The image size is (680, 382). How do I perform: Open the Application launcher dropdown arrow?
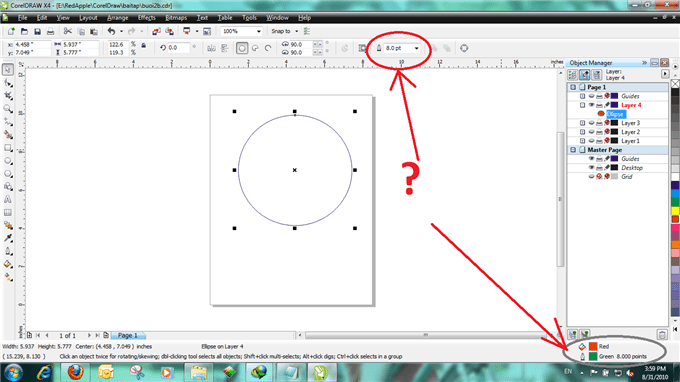tap(196, 31)
